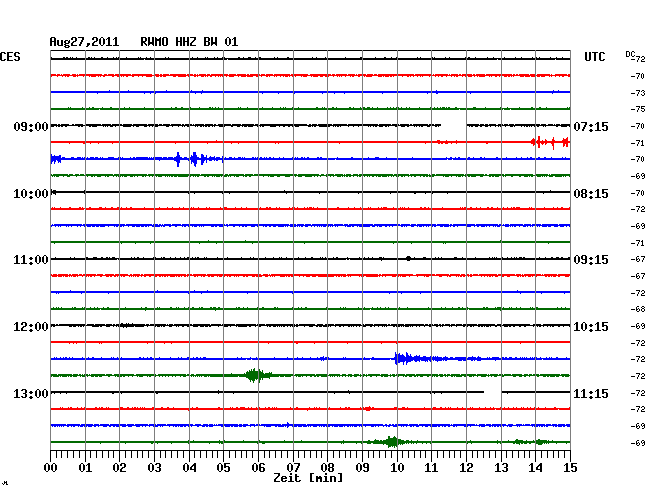650x494 pixels.
Task: Select minute axis tick label 06
Action: click(258, 467)
